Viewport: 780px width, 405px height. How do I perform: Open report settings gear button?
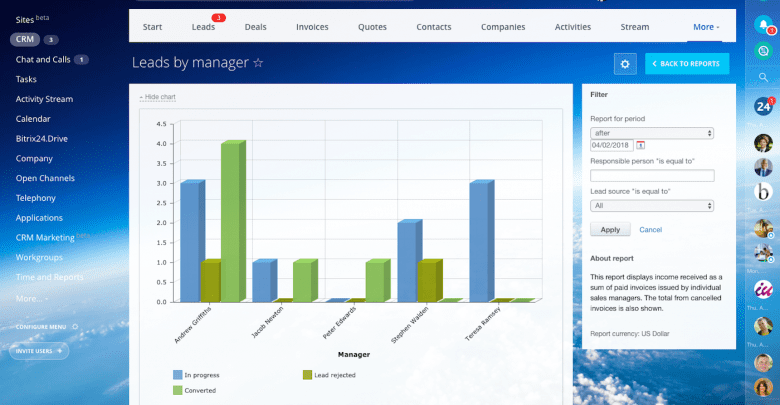coord(625,64)
